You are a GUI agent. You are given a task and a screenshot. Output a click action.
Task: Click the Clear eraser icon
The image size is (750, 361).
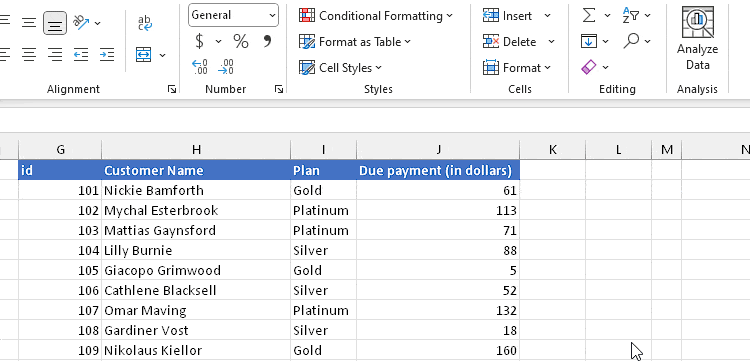589,67
